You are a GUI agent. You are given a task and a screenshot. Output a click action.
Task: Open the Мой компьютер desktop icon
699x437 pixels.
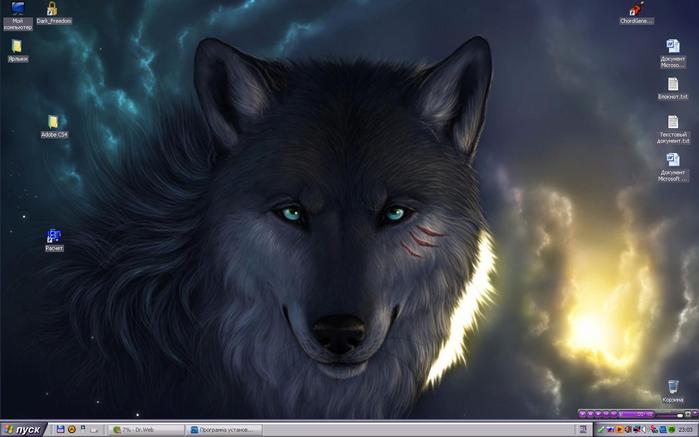coord(18,16)
